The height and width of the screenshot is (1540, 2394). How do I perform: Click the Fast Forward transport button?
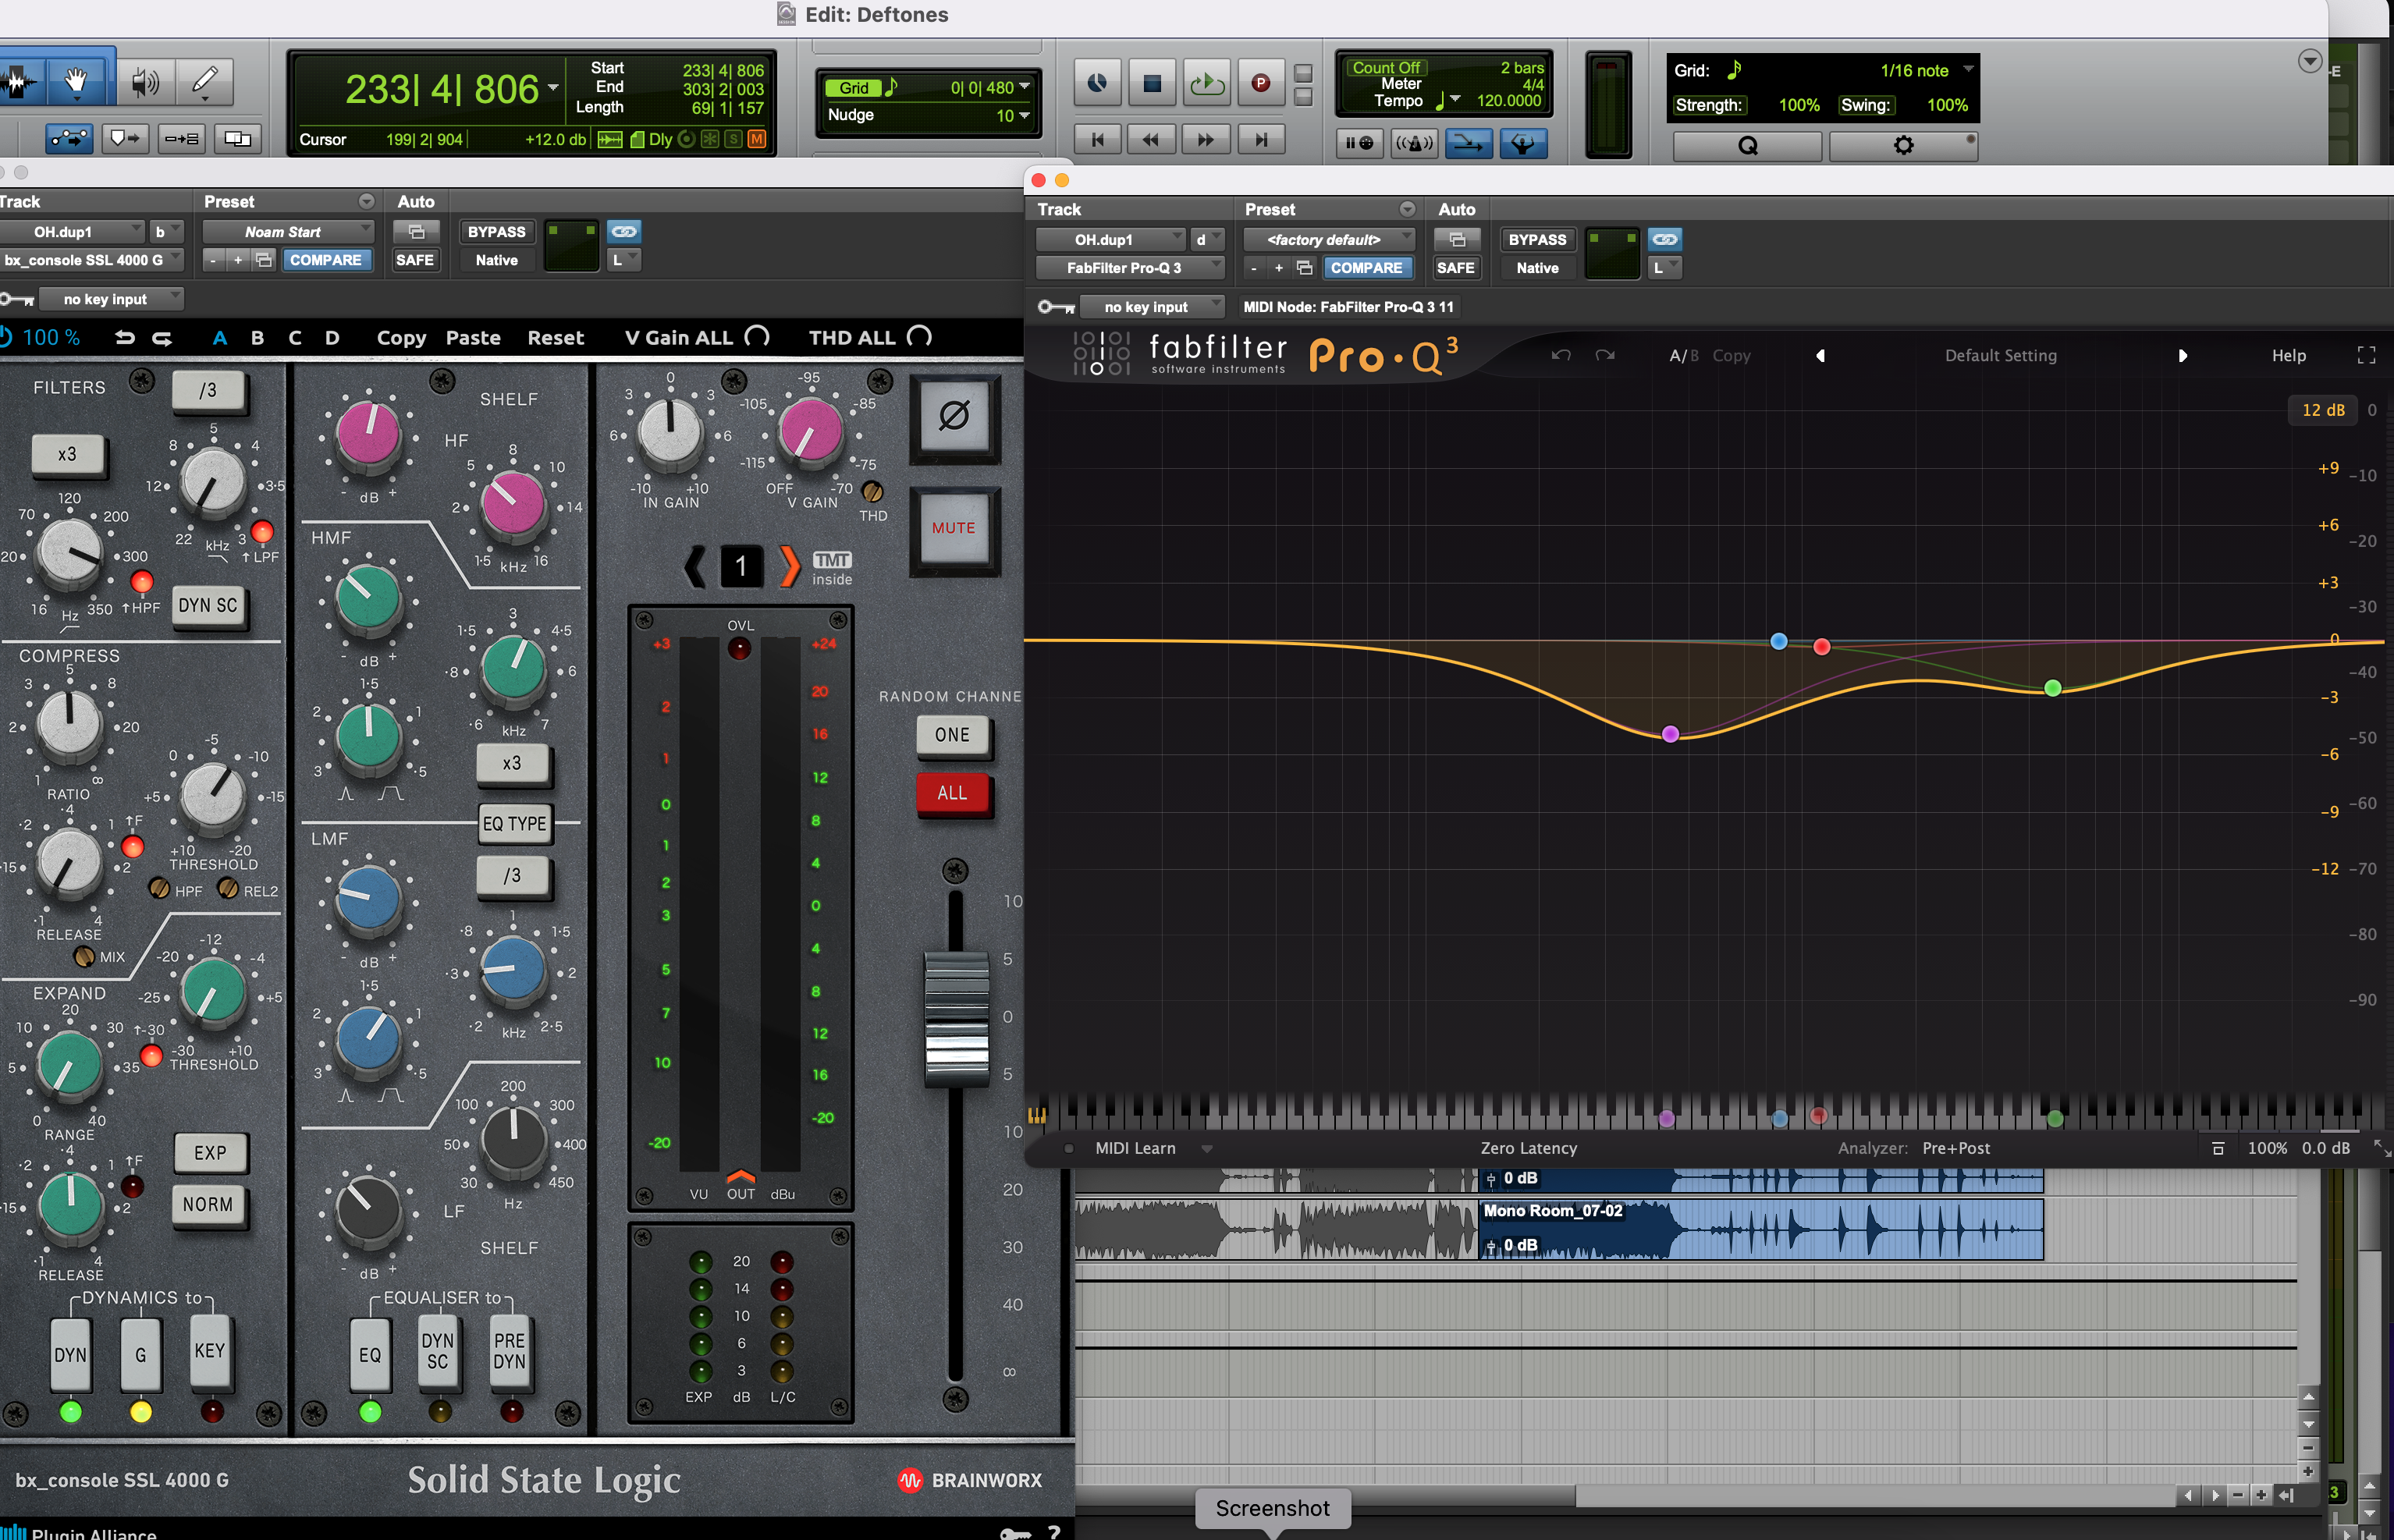click(1206, 140)
